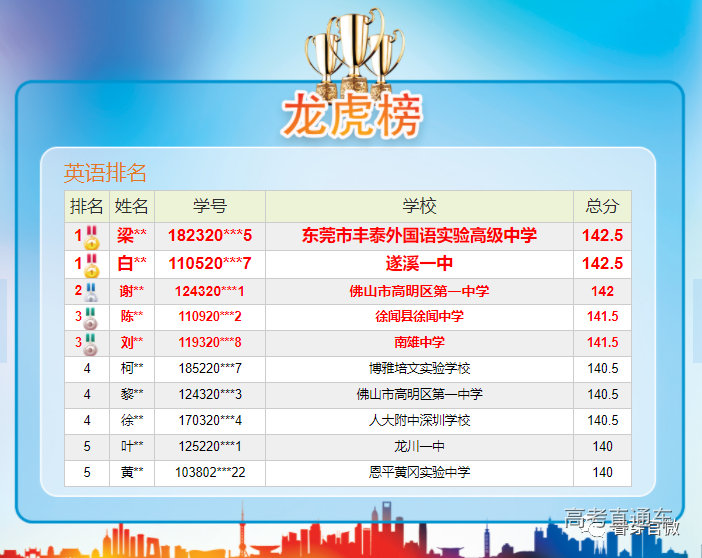702x558 pixels.
Task: Click the 排名 column header
Action: pos(86,206)
